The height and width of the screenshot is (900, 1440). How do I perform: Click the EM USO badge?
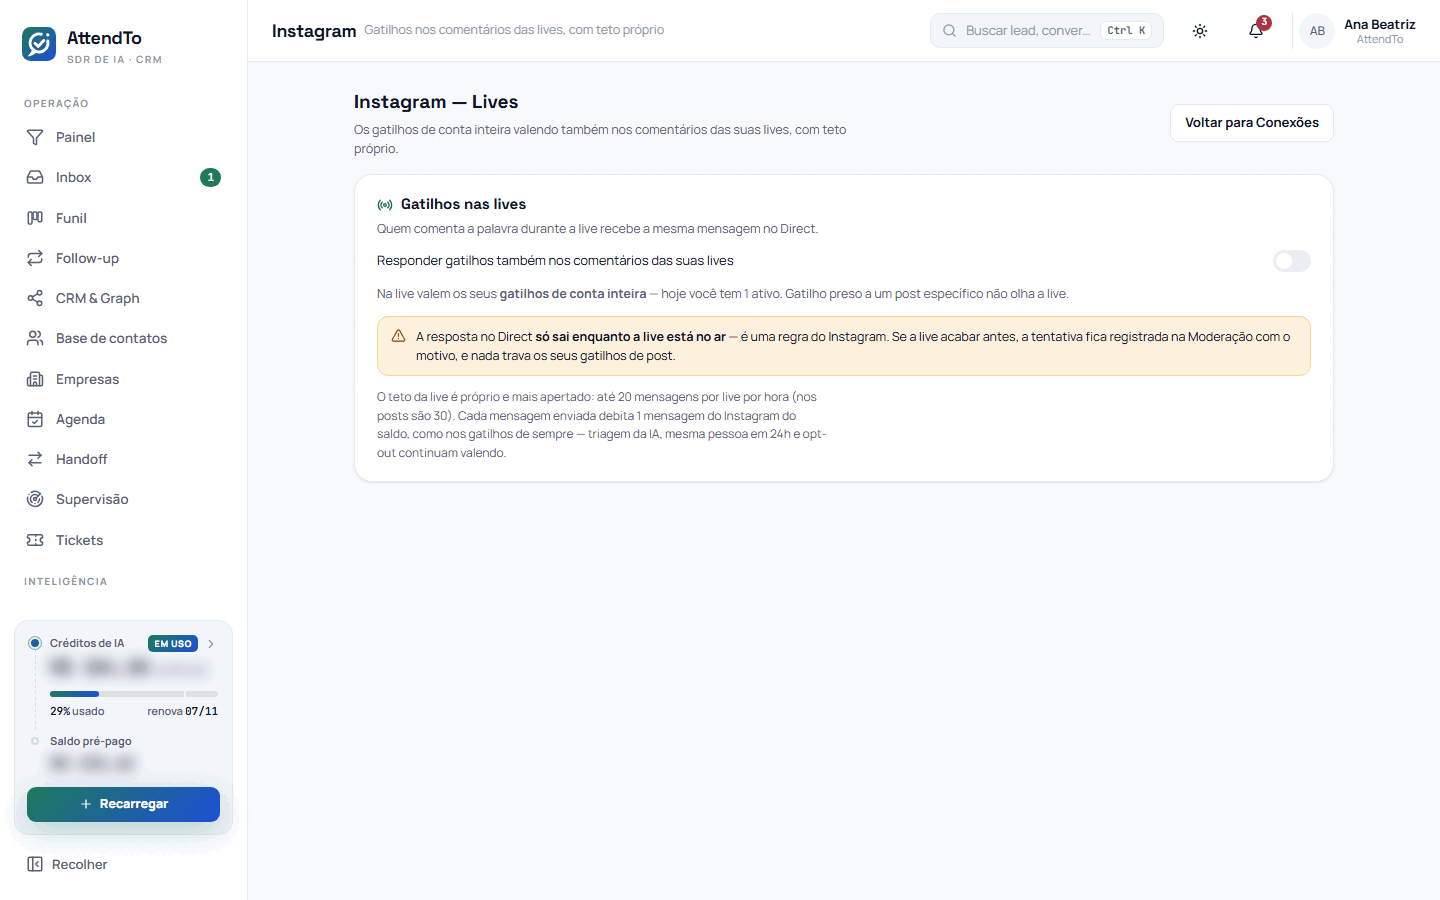(173, 644)
